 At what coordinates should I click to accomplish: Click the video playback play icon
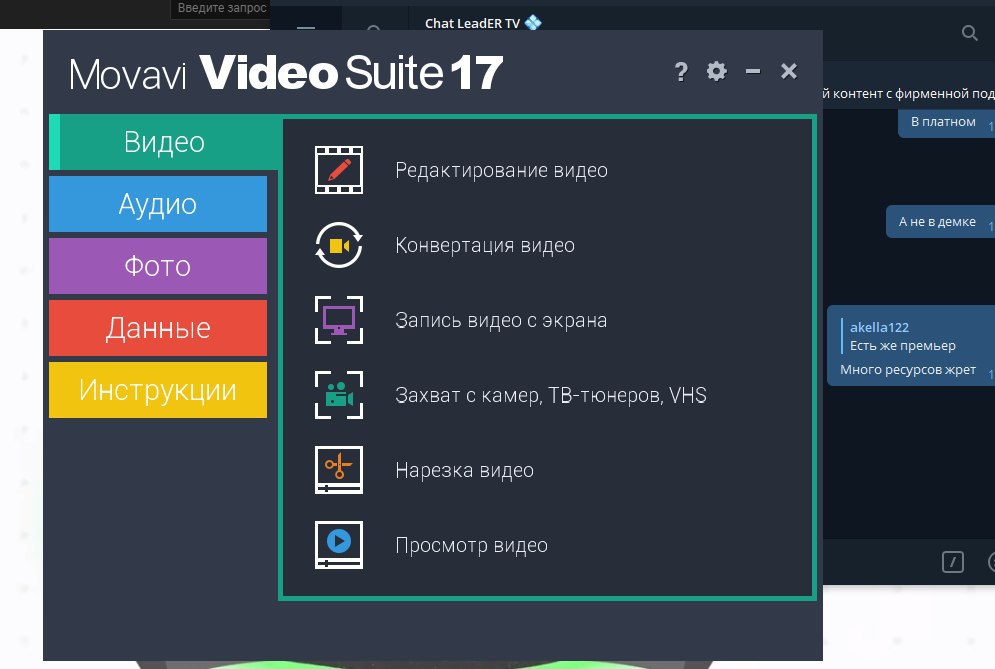339,545
